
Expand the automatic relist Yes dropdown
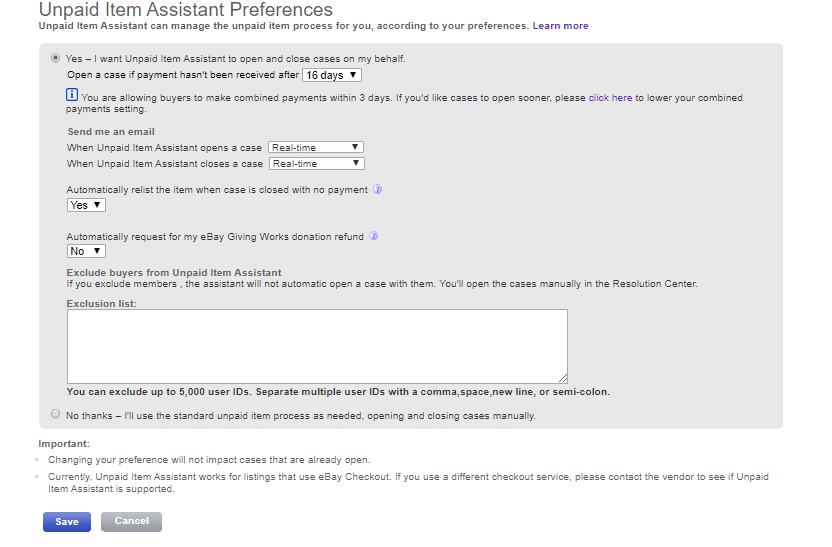pyautogui.click(x=86, y=205)
